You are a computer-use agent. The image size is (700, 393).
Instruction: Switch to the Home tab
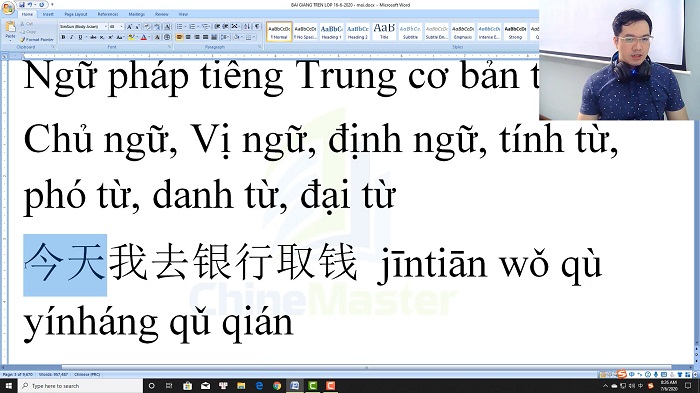pos(27,14)
